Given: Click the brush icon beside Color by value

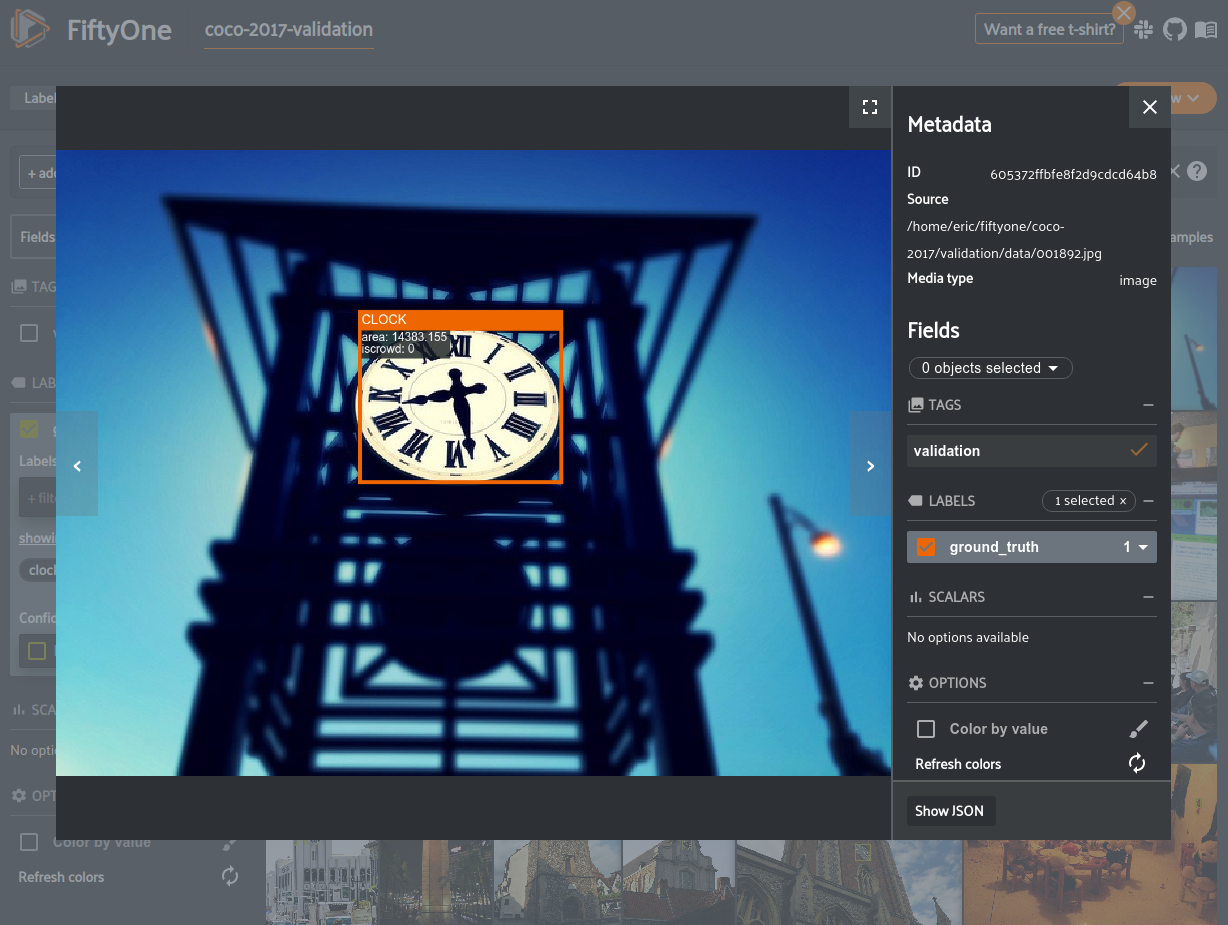Looking at the screenshot, I should point(1138,729).
